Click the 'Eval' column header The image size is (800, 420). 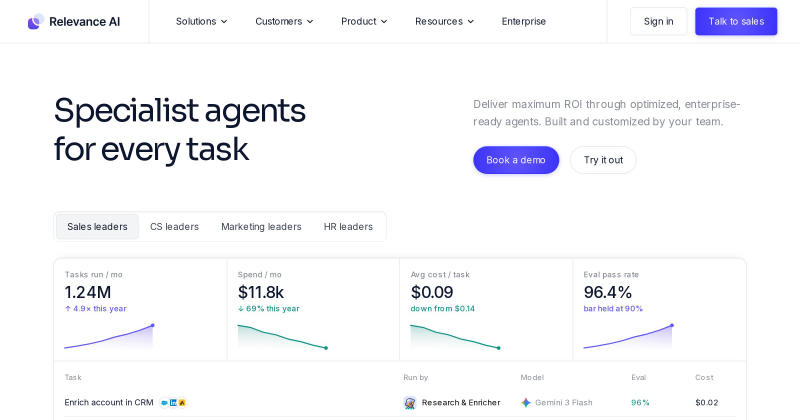639,378
